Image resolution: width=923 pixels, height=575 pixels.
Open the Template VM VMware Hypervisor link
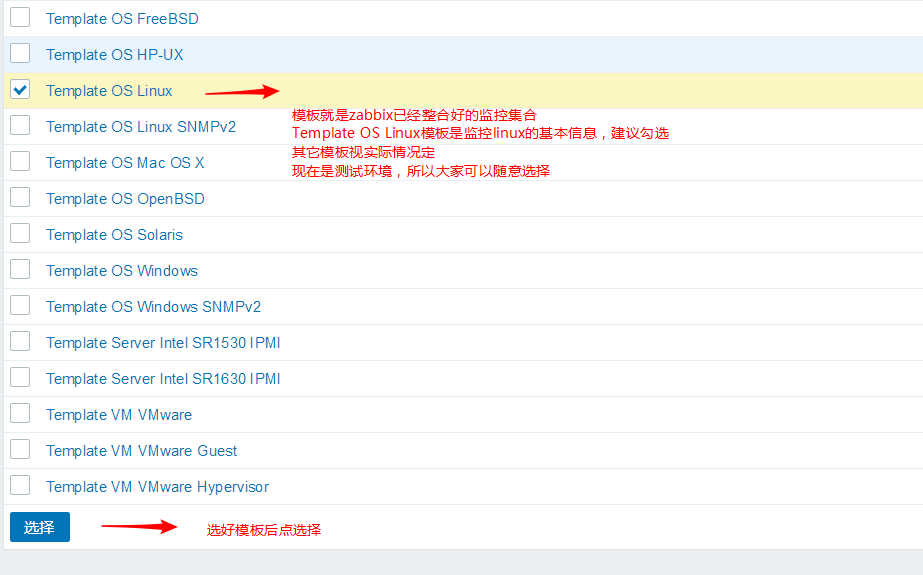158,487
